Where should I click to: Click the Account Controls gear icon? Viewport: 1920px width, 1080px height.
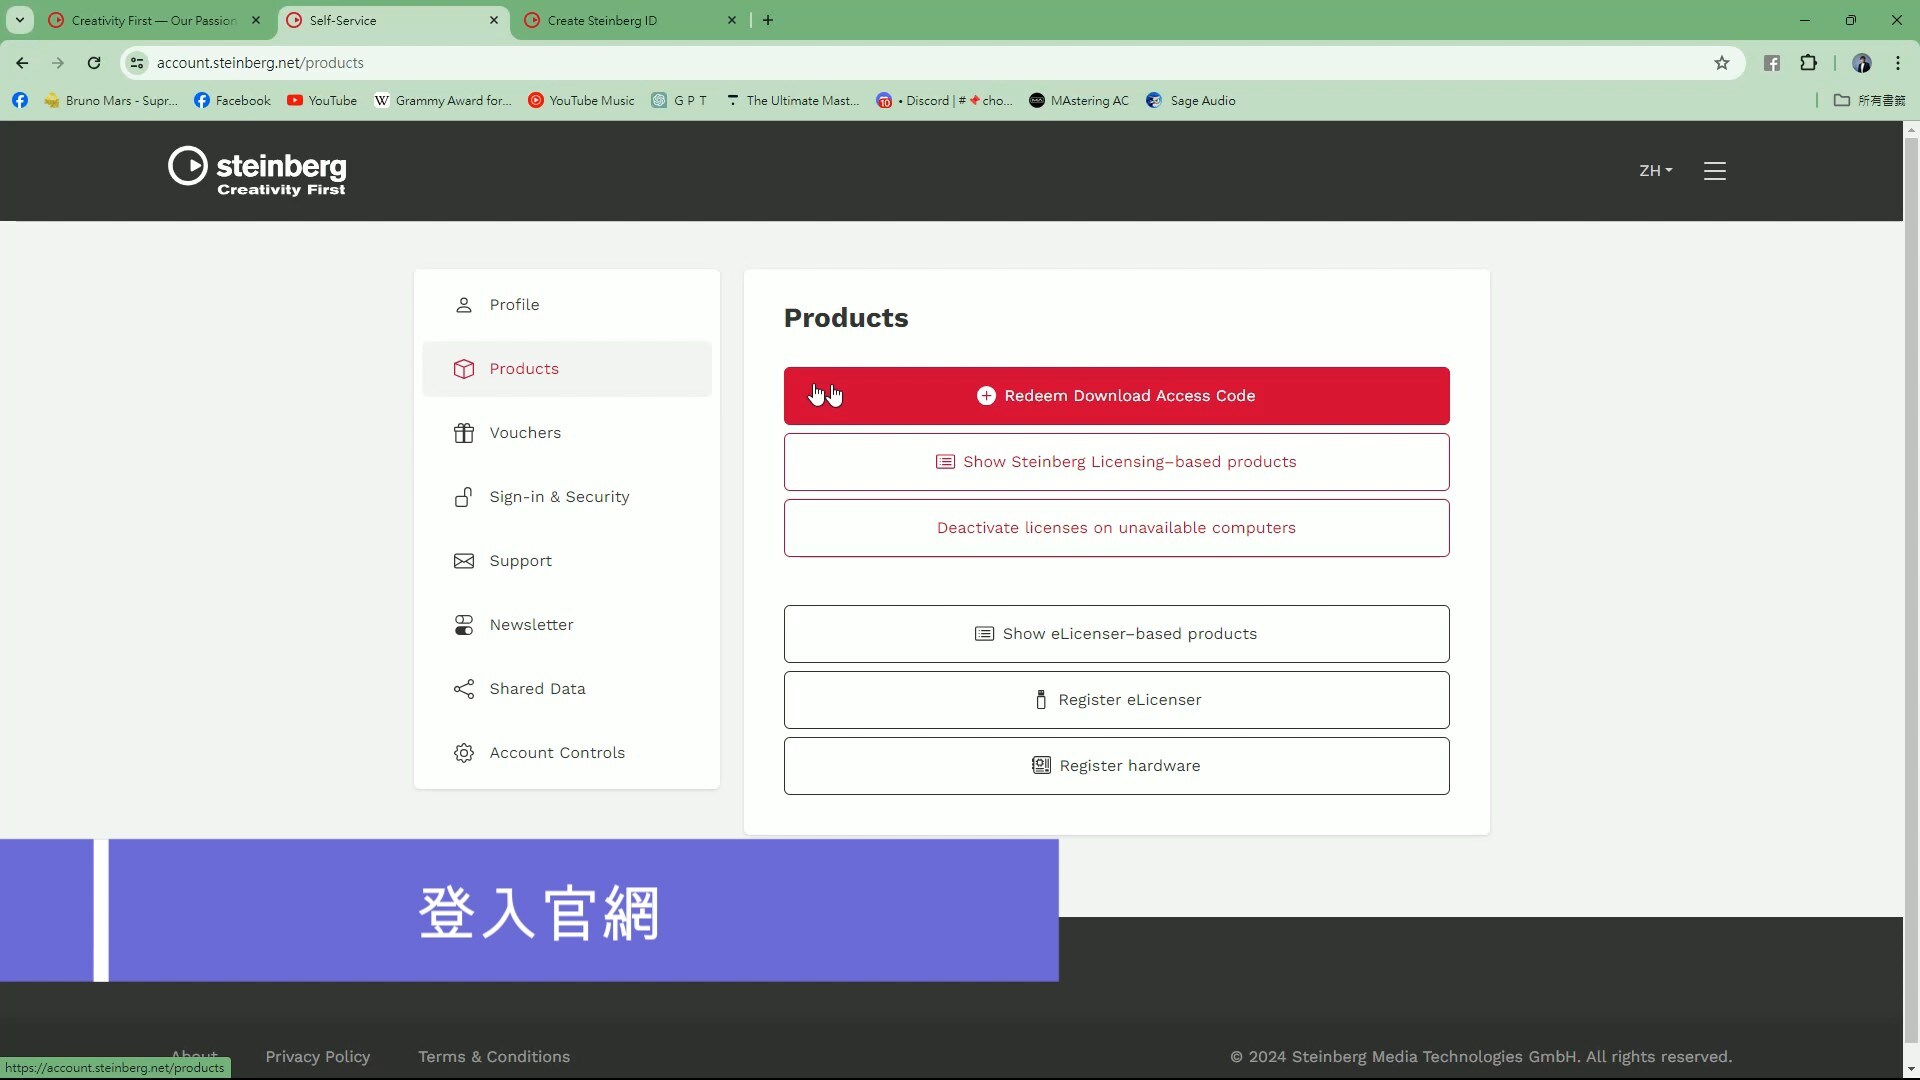(463, 753)
